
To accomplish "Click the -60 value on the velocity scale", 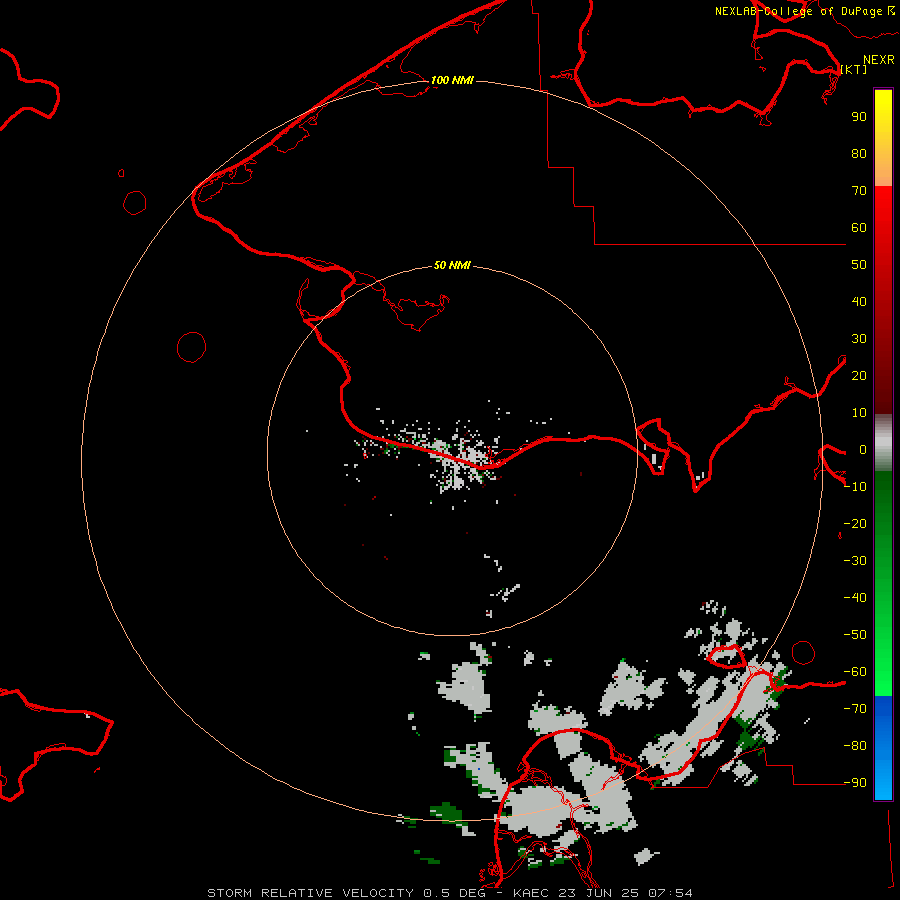I will [x=855, y=672].
